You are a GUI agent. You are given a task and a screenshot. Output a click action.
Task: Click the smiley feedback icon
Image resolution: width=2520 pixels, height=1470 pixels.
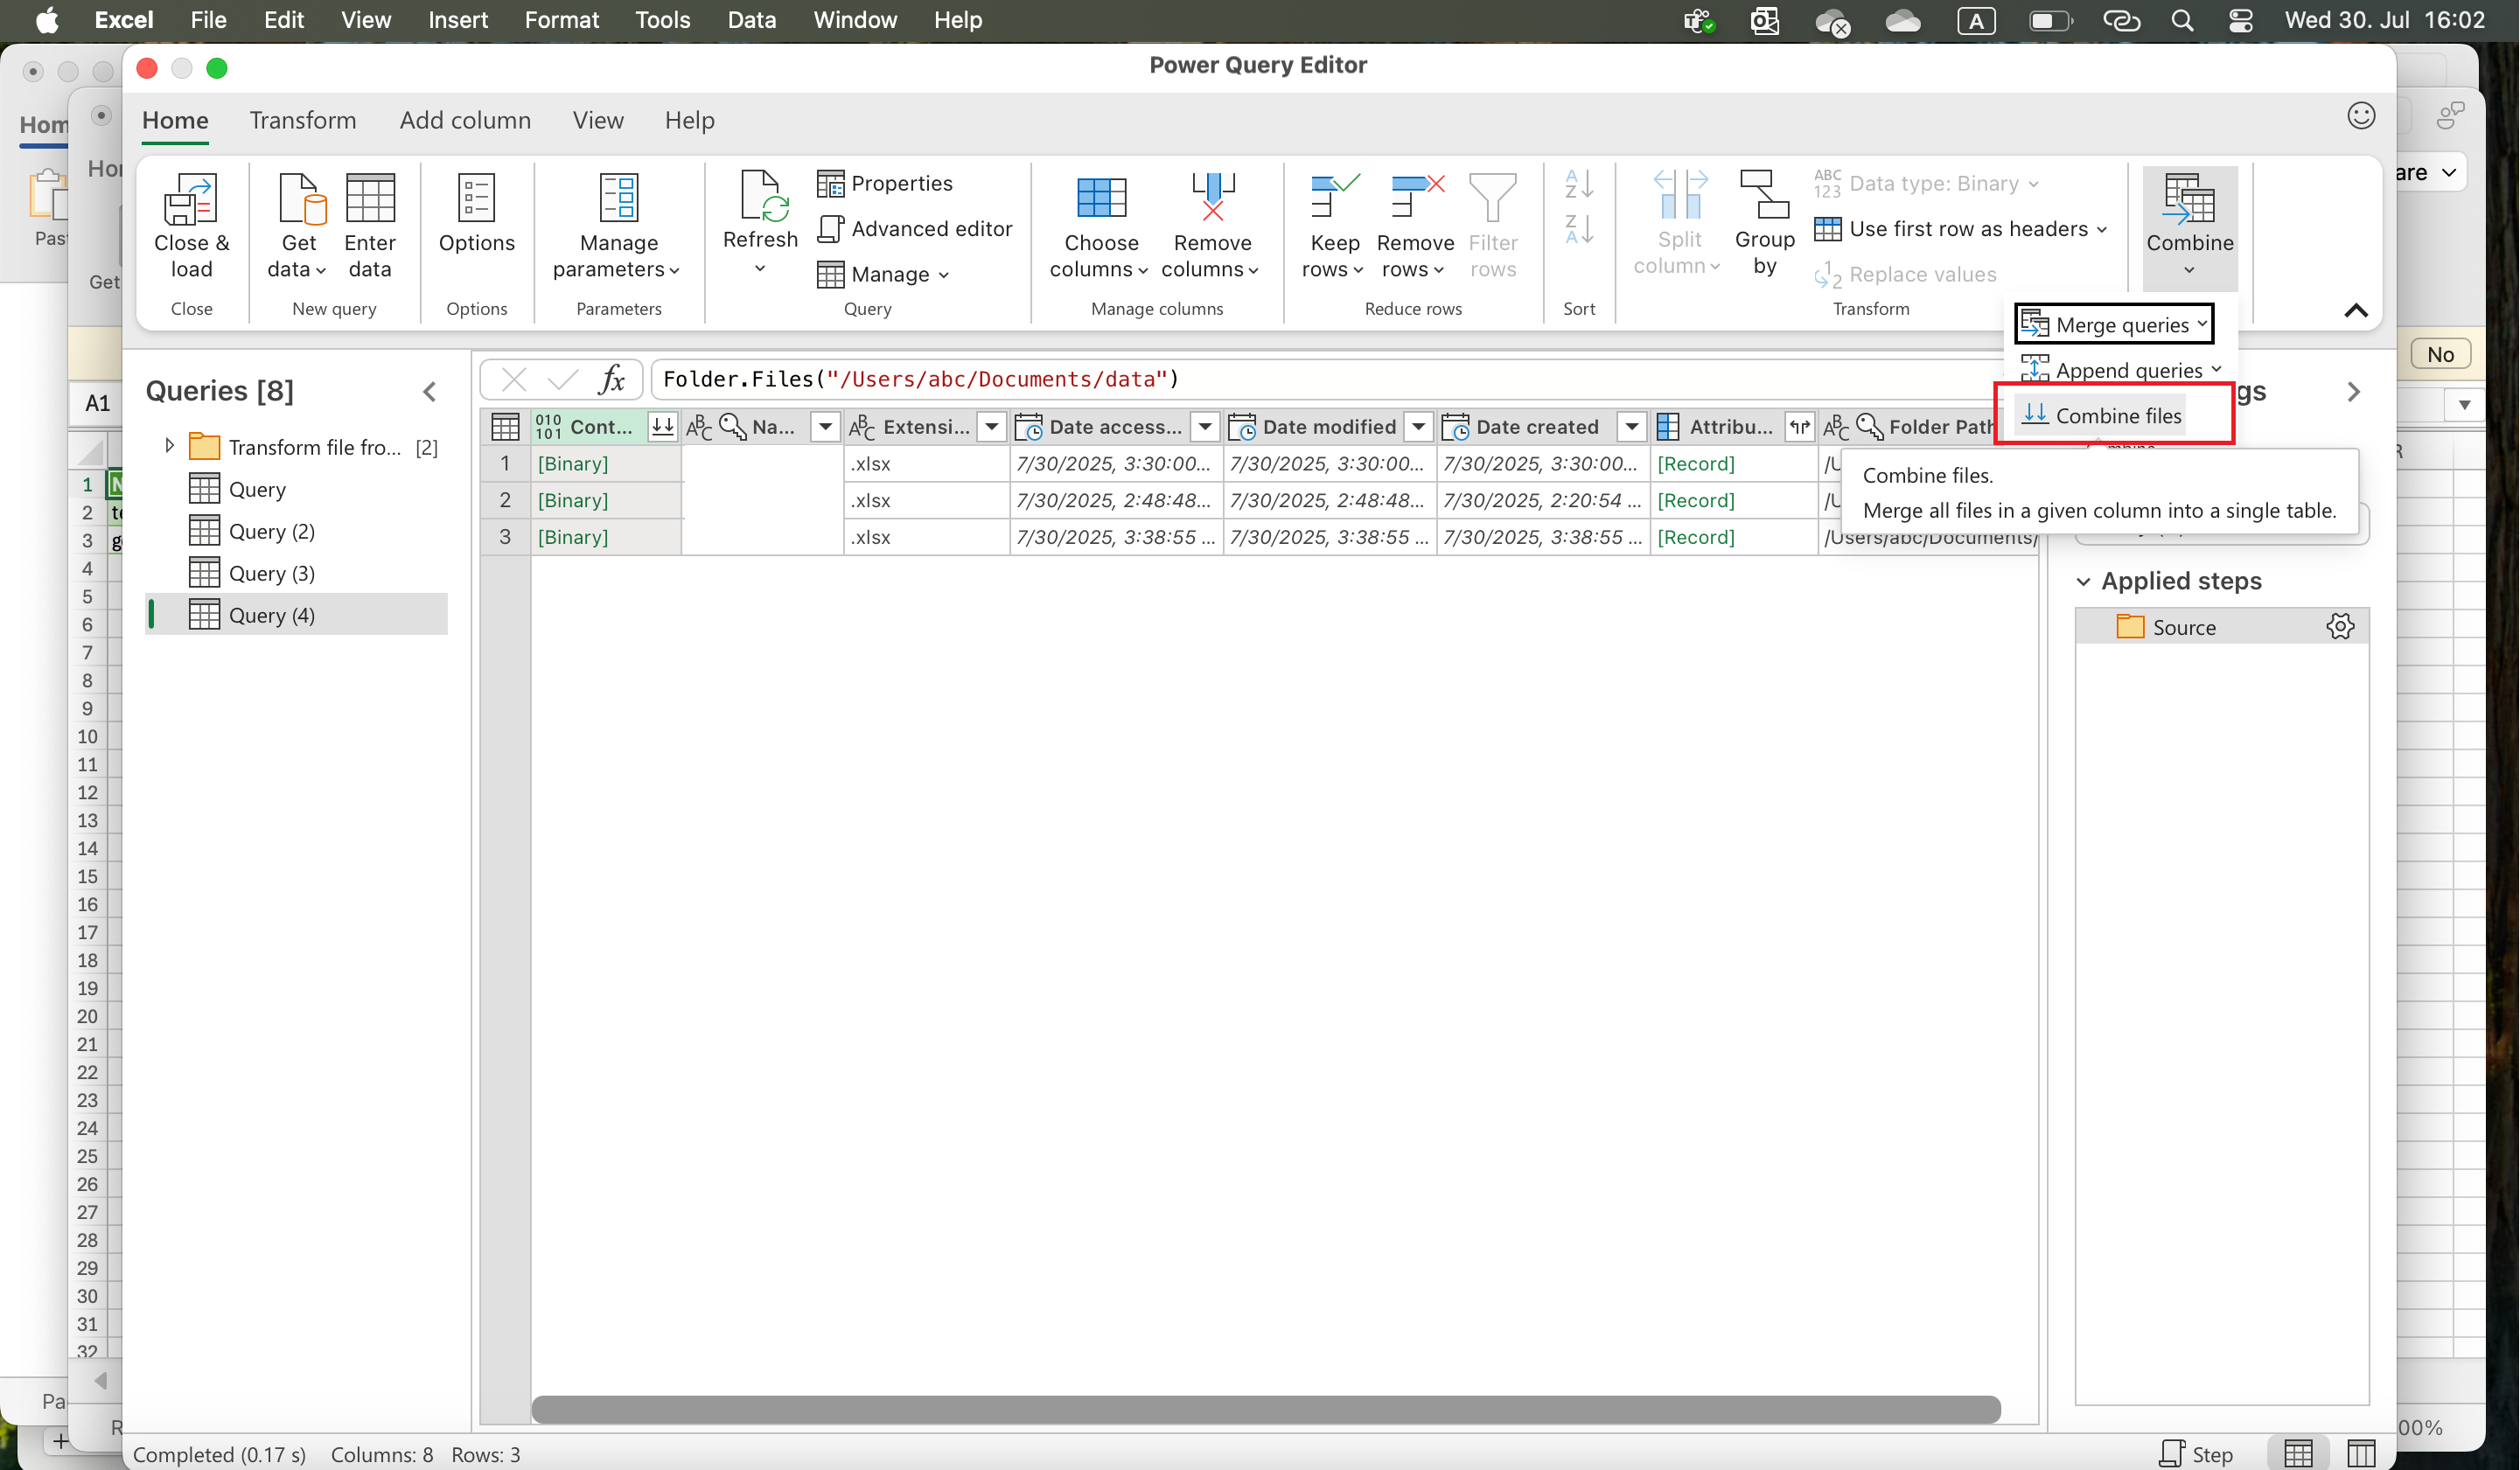click(x=2360, y=116)
